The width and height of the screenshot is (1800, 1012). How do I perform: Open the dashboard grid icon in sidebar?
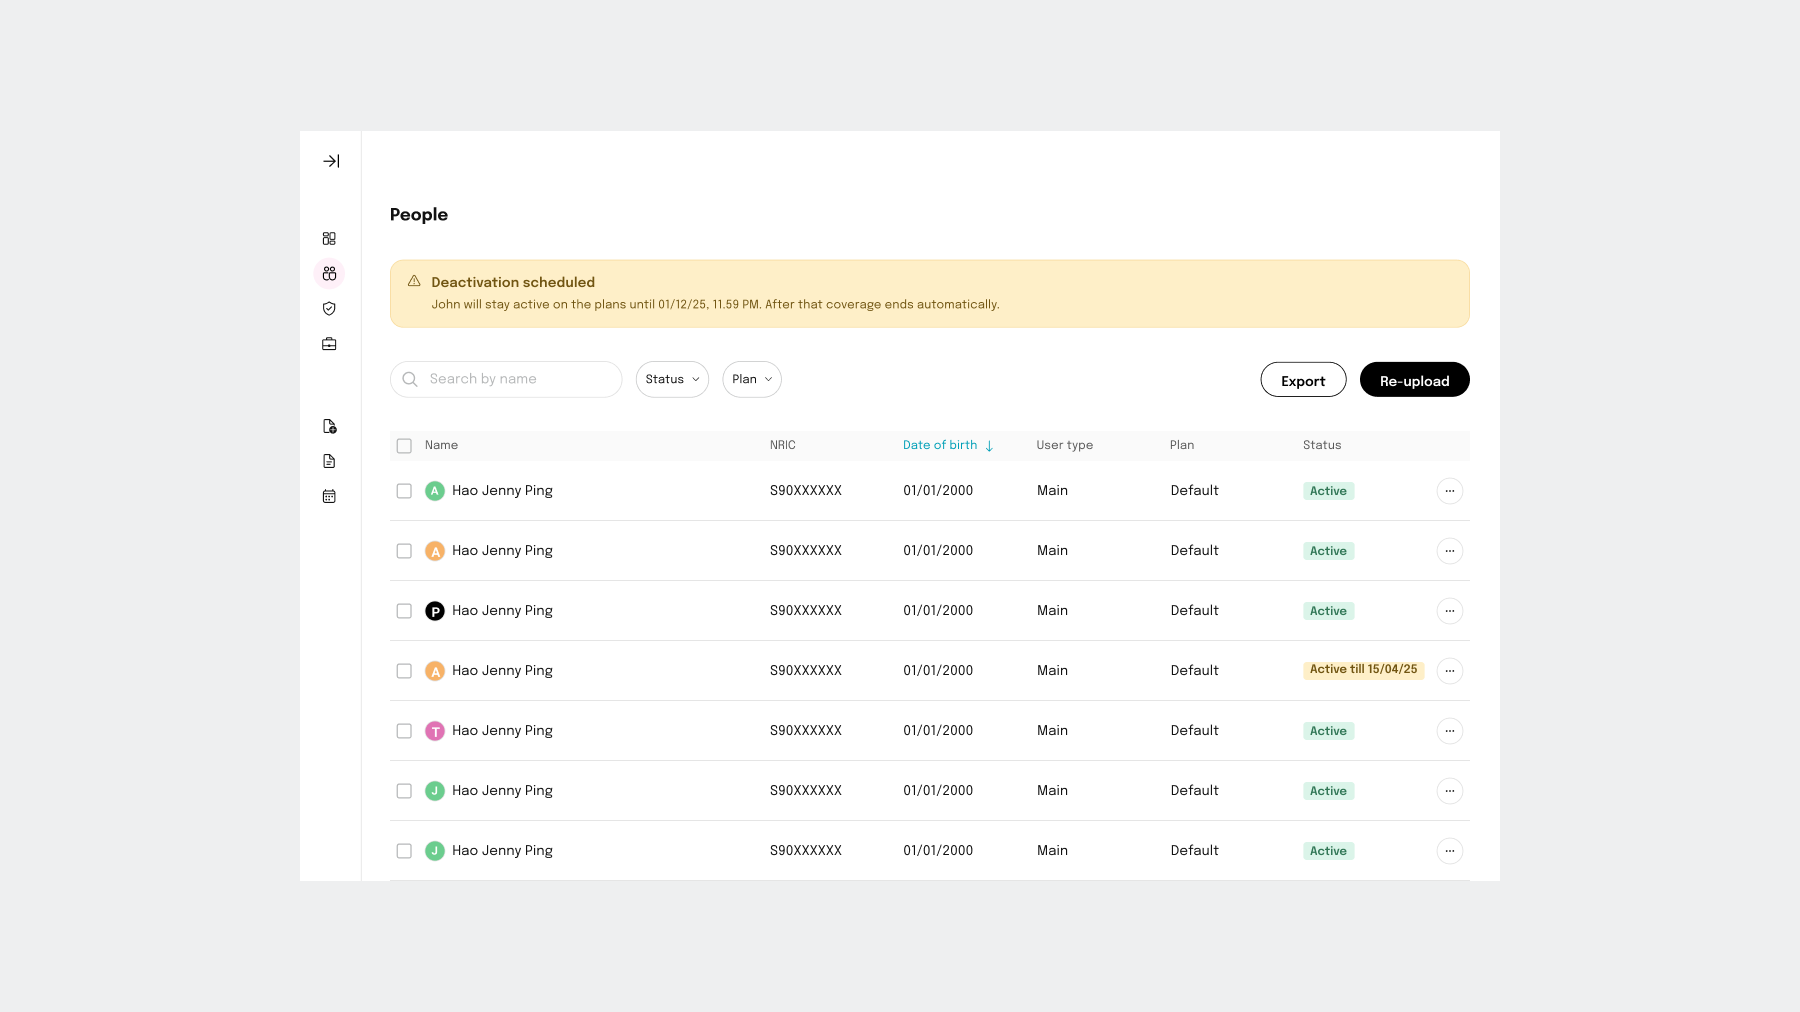point(329,239)
